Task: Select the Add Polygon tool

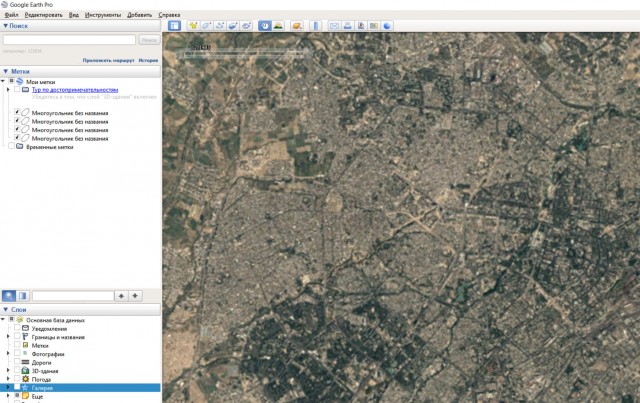Action: (x=207, y=26)
